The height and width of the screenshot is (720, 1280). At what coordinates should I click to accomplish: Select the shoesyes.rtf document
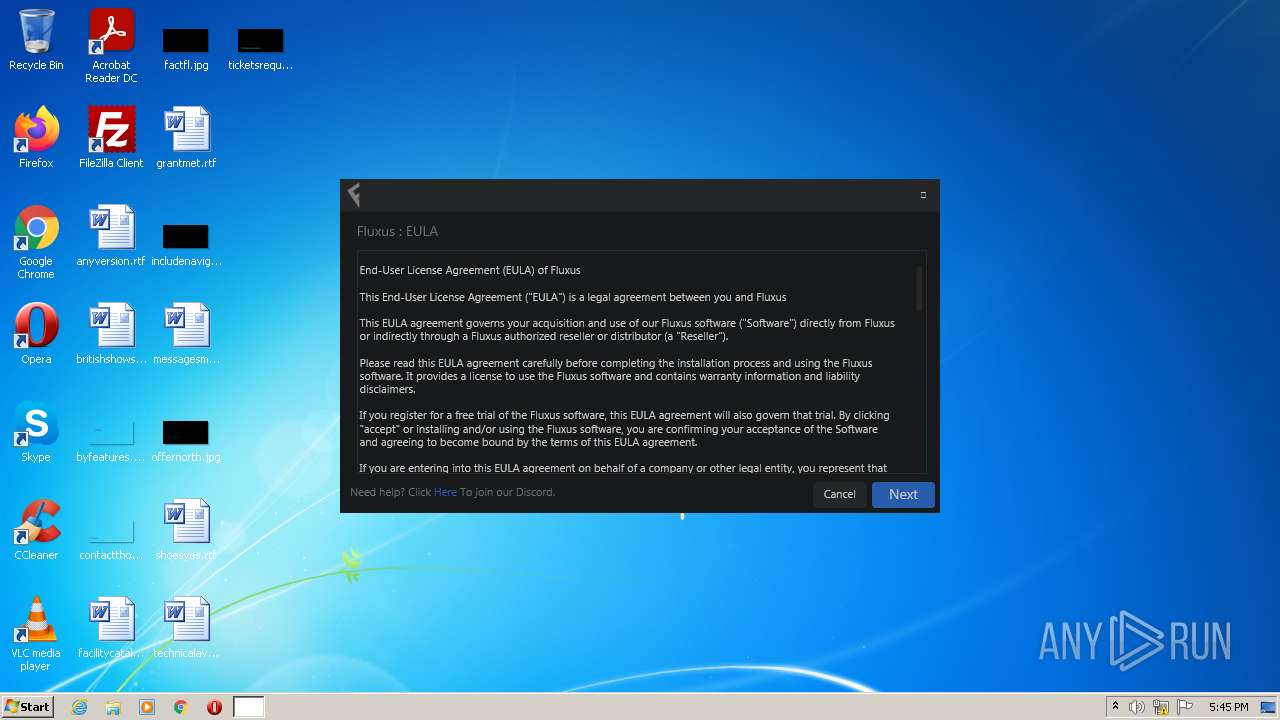tap(186, 530)
